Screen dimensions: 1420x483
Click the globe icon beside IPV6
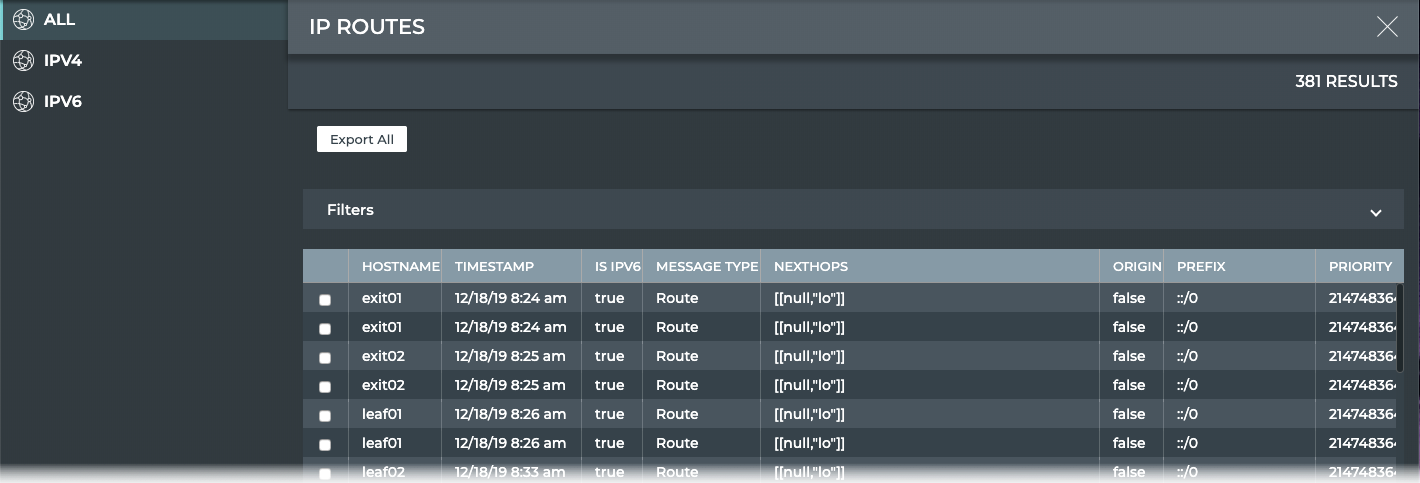[23, 102]
